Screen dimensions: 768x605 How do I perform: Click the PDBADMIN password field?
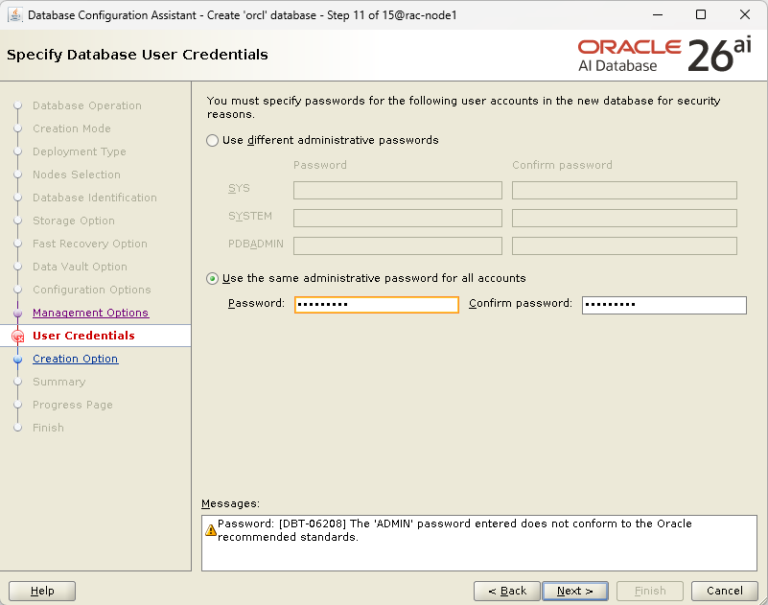(398, 246)
